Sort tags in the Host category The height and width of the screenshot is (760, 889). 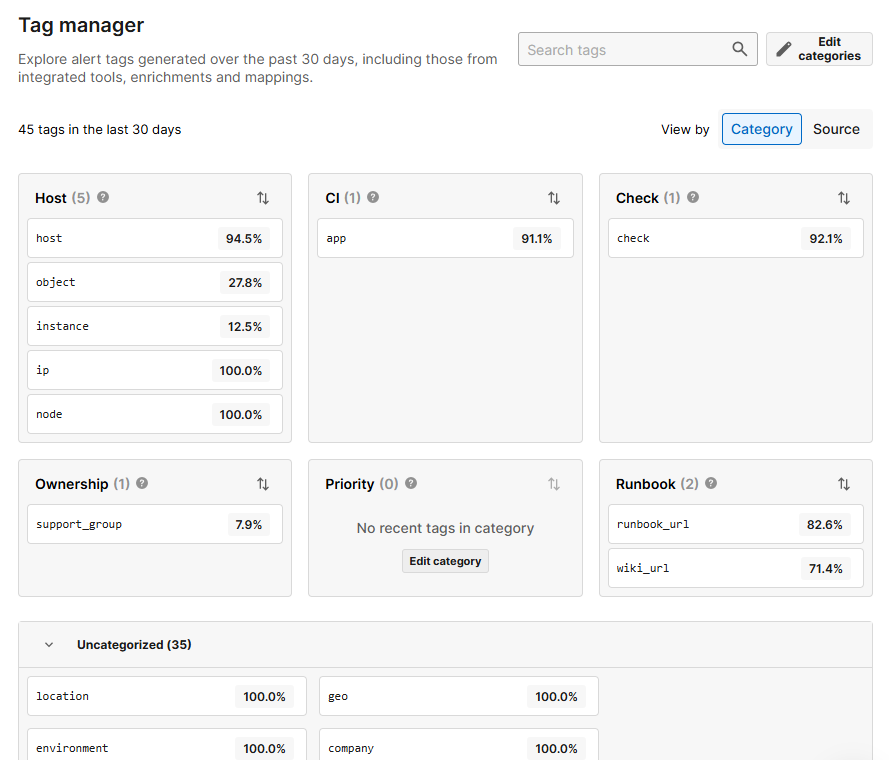(x=263, y=198)
